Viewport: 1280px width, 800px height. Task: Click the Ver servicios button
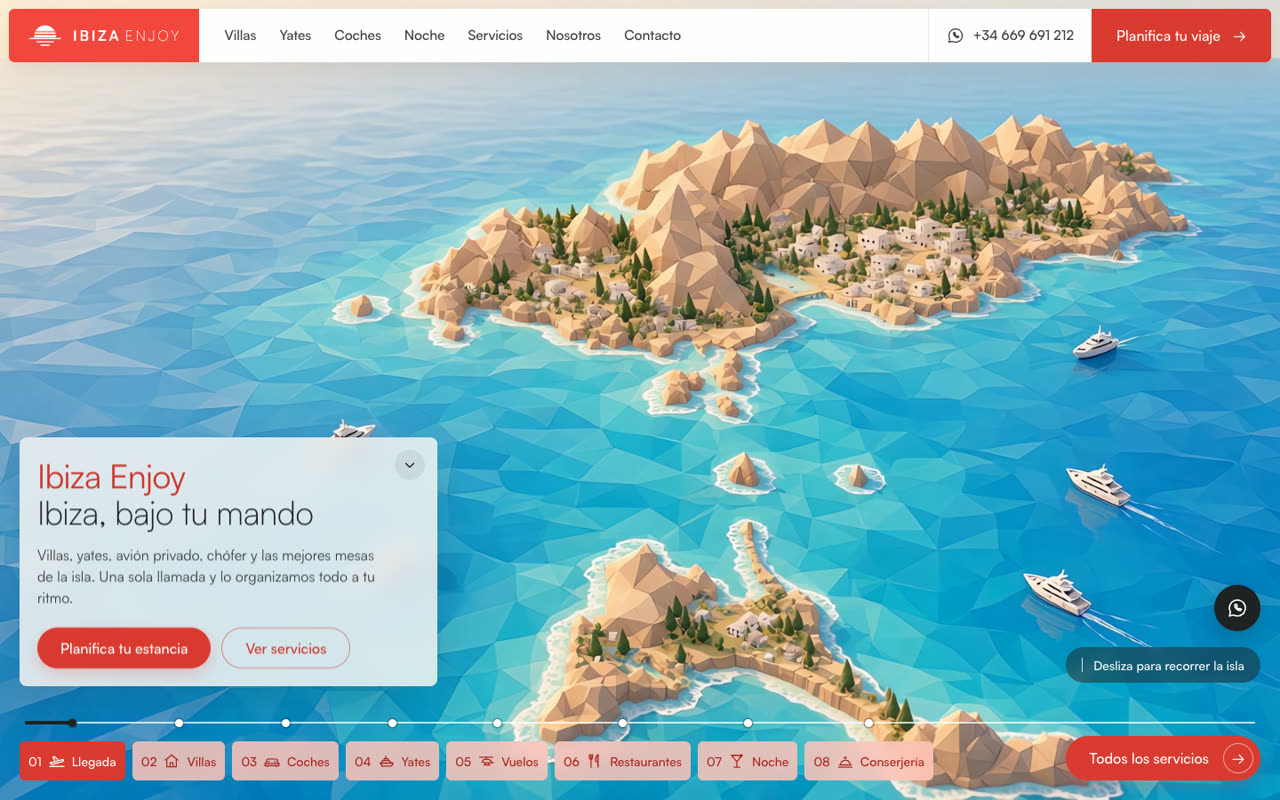(x=286, y=649)
